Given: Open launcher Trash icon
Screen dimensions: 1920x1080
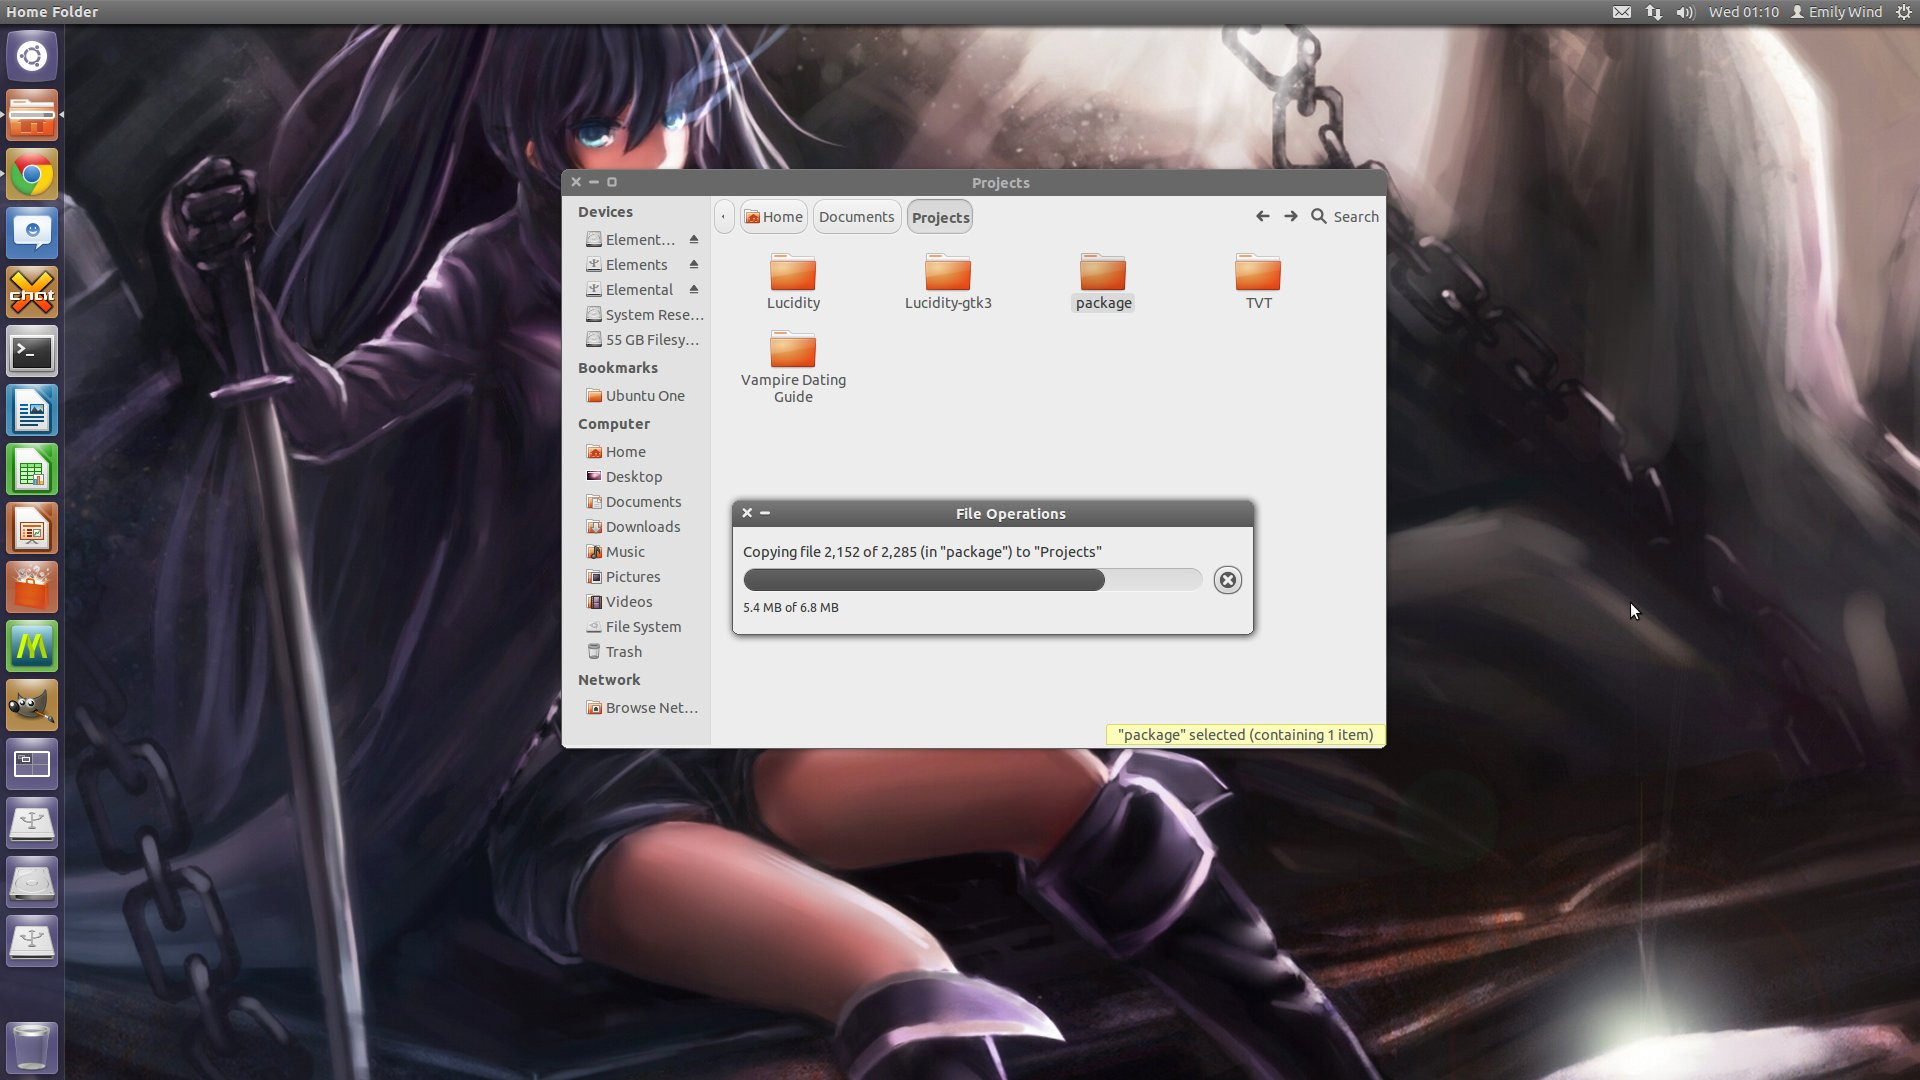Looking at the screenshot, I should (32, 1047).
